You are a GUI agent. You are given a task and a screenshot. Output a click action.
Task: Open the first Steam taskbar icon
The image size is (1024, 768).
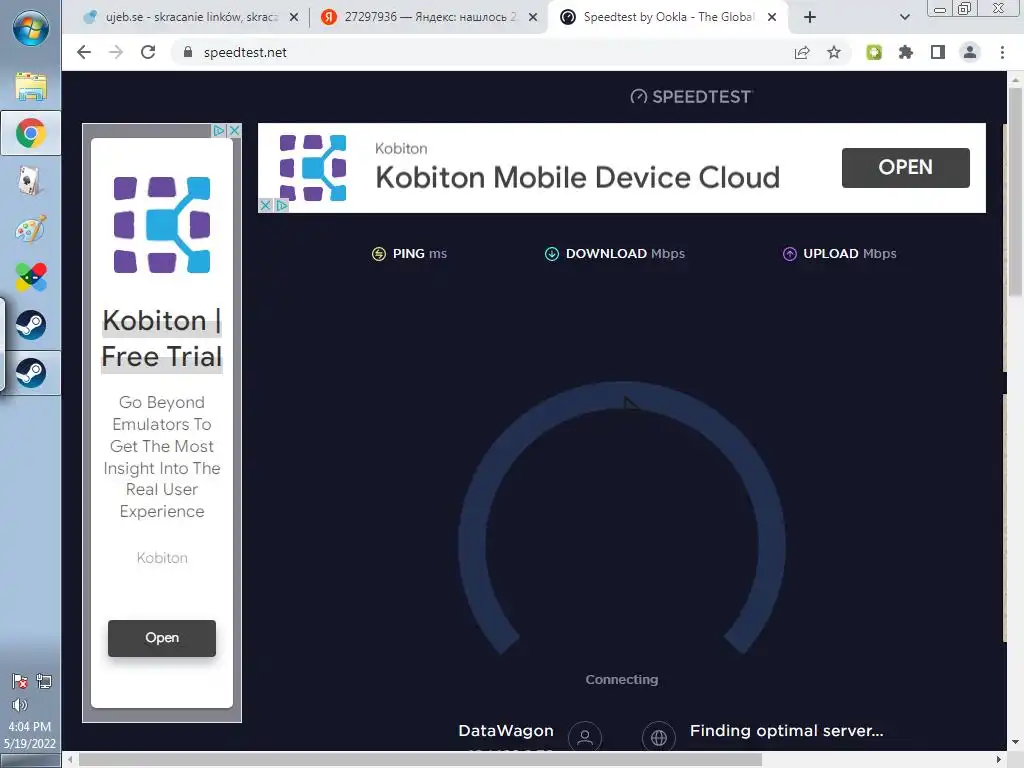coord(31,325)
